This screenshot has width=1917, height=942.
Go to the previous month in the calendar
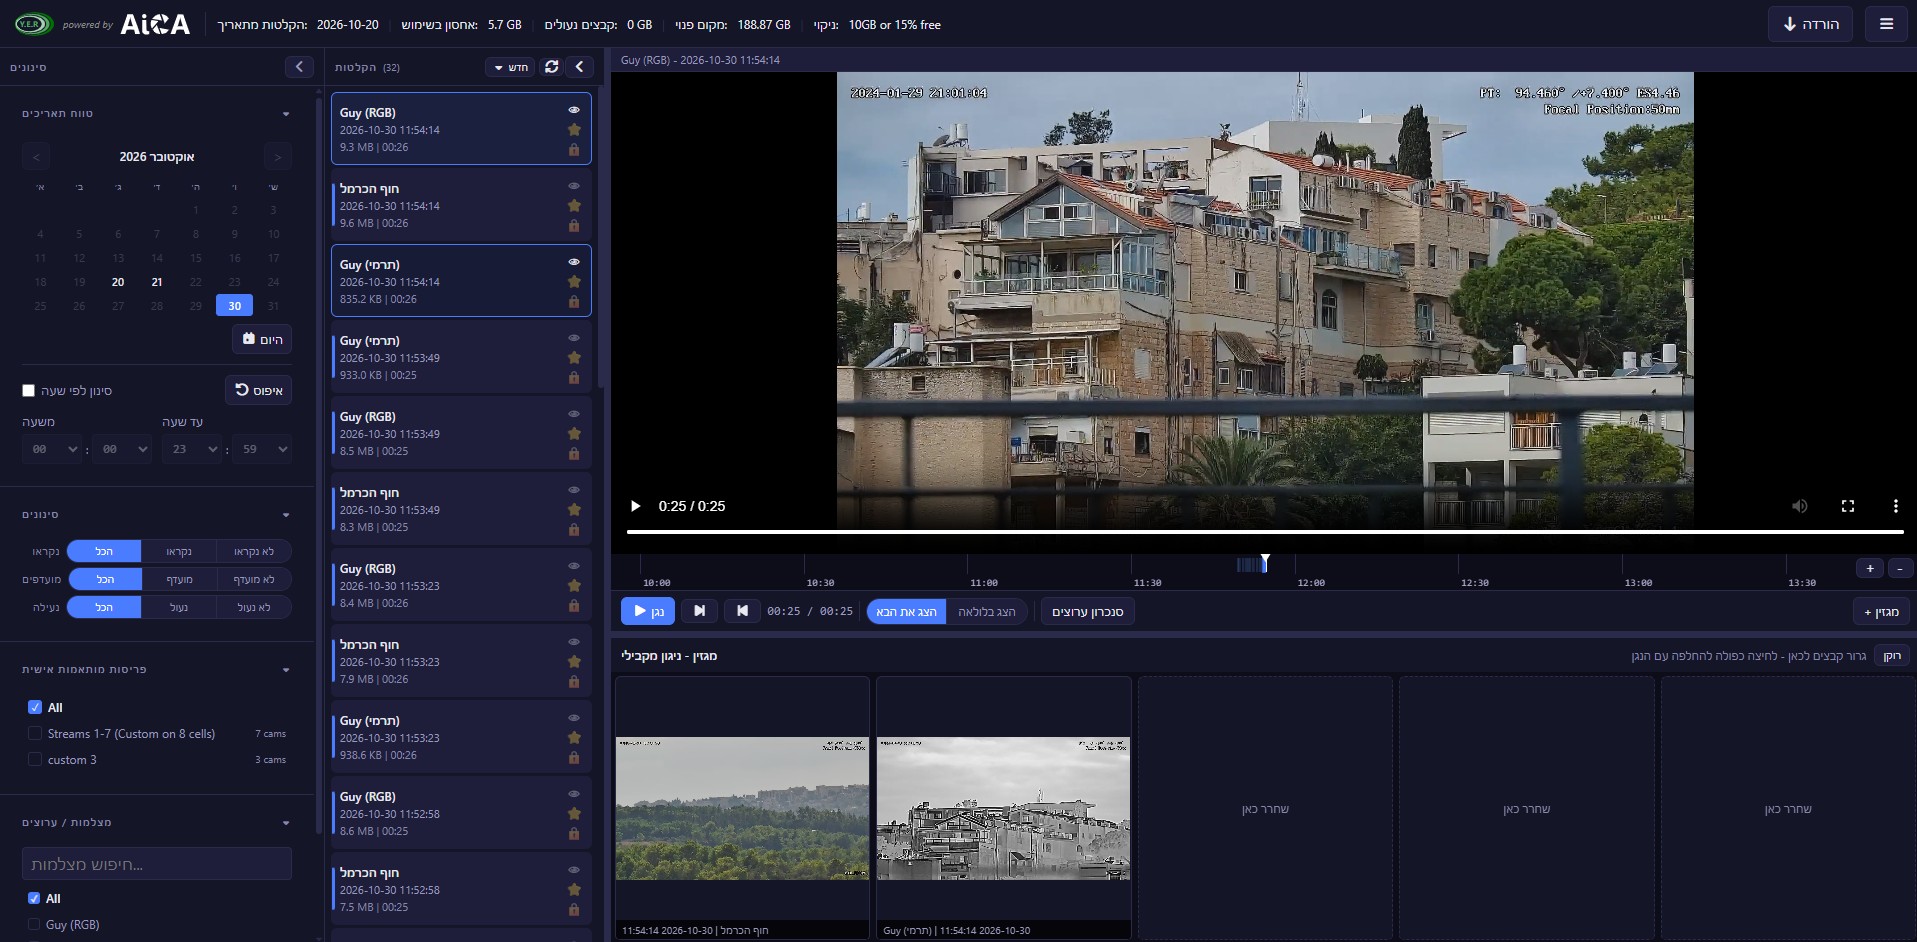(x=37, y=157)
